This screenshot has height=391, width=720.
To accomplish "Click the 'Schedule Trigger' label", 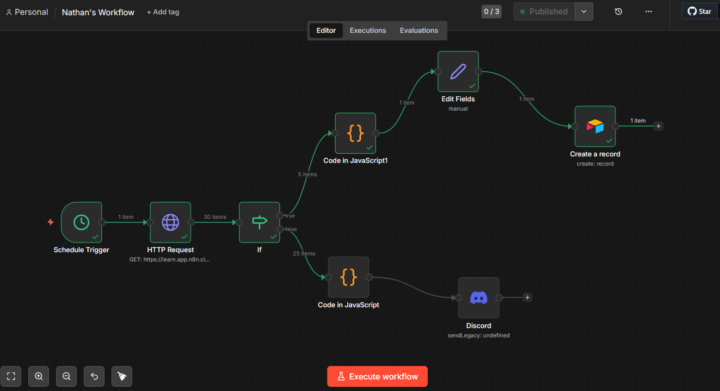I will 81,250.
